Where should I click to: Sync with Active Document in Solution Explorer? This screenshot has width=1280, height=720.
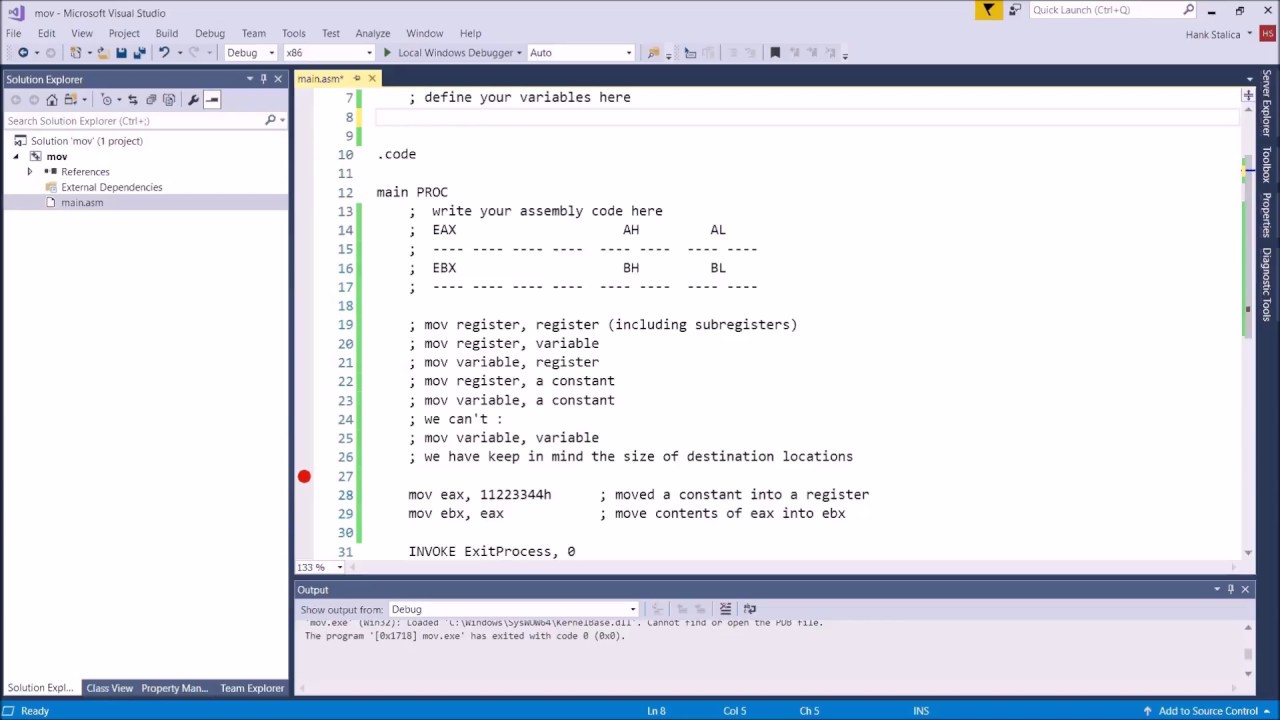point(132,100)
